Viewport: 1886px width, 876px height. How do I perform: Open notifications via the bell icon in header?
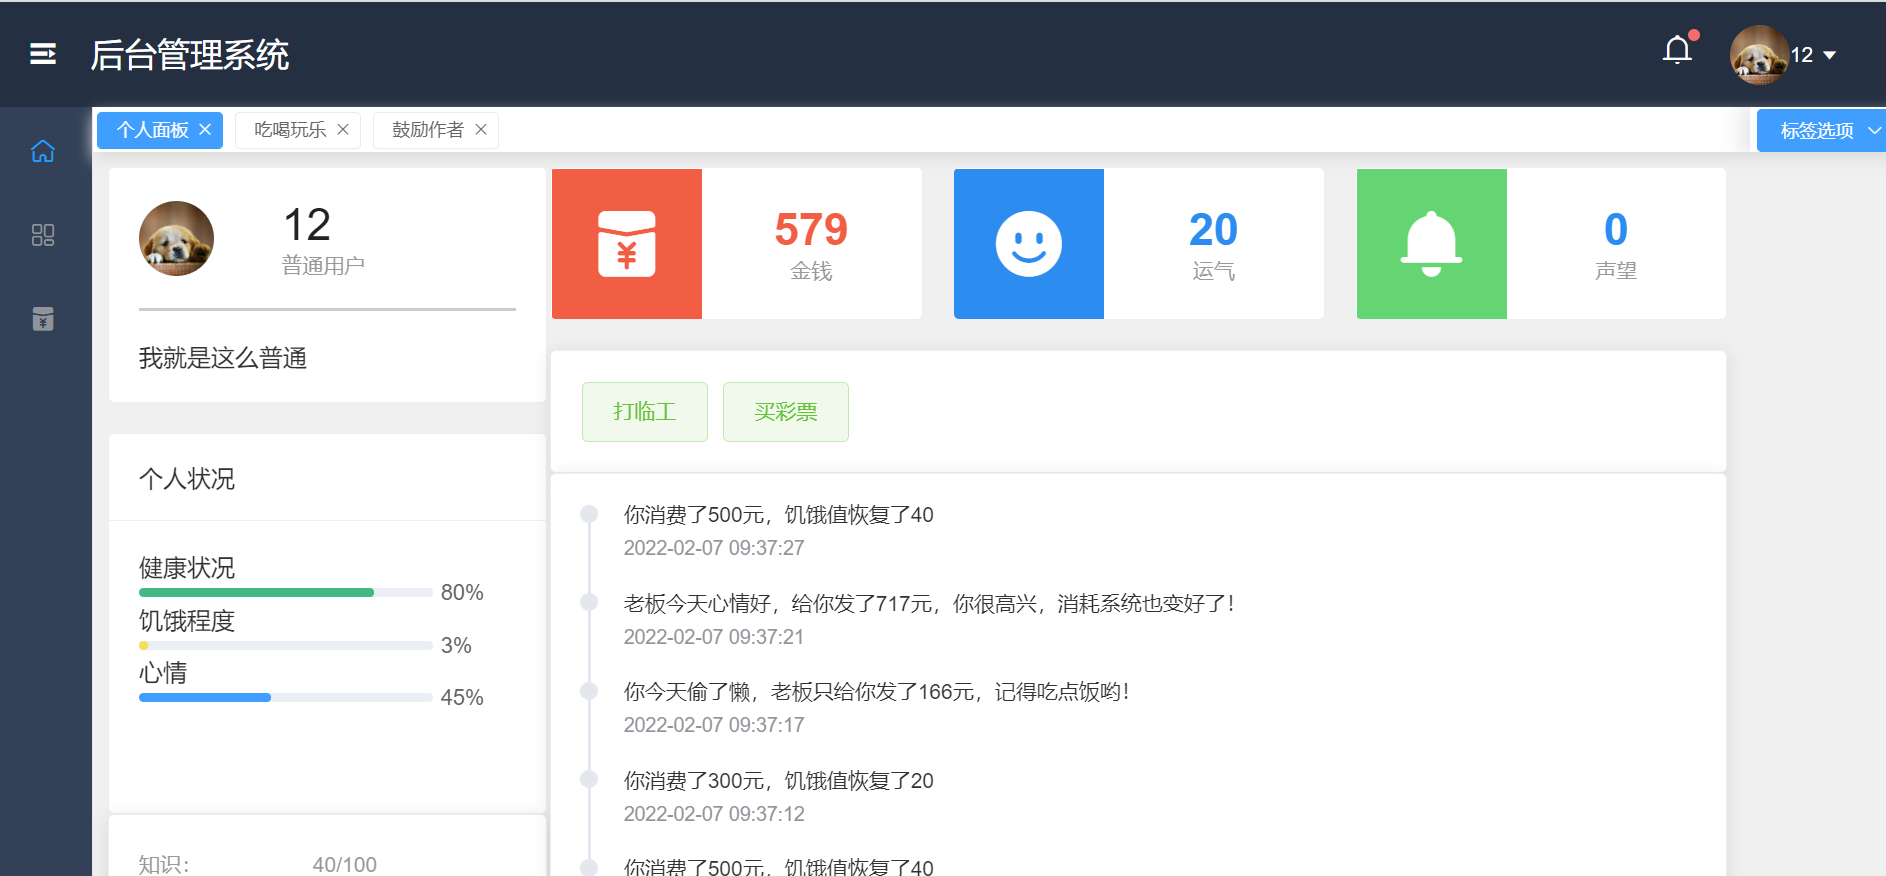1677,50
